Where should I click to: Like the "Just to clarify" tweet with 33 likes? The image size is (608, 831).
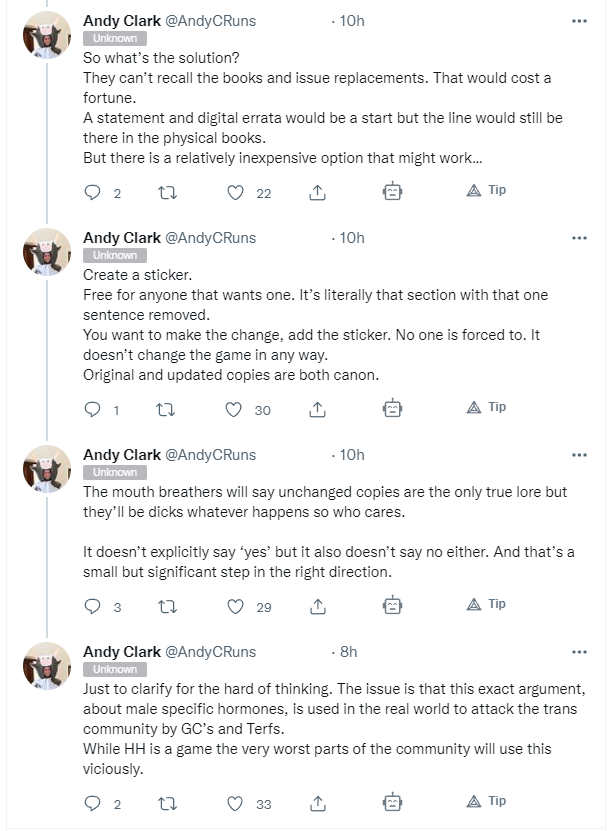click(235, 803)
